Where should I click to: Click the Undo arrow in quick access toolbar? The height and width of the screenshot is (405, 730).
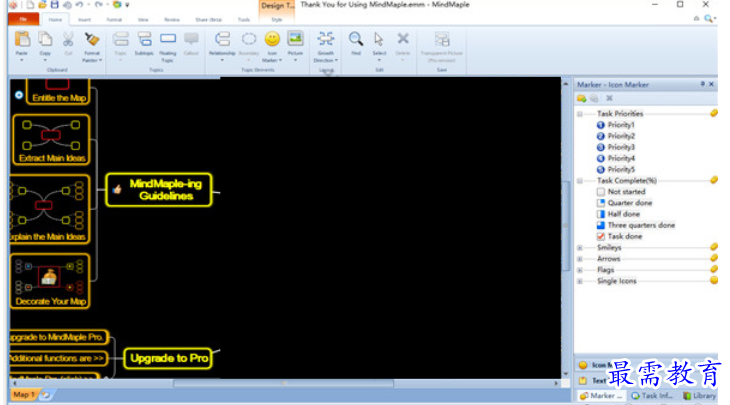point(79,5)
